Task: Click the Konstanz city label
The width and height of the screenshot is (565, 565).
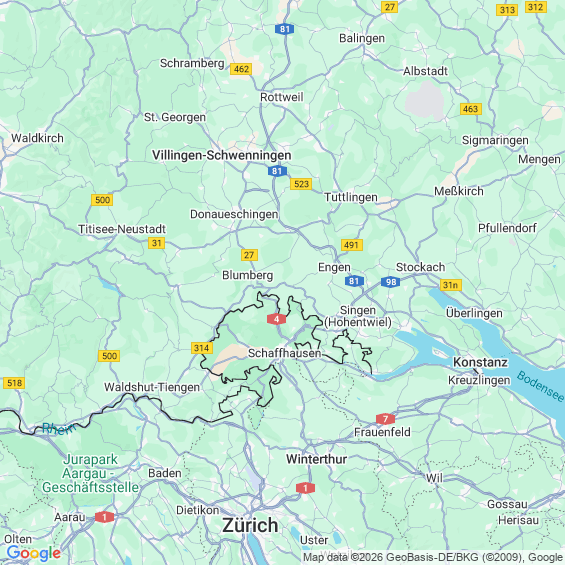Action: [480, 362]
